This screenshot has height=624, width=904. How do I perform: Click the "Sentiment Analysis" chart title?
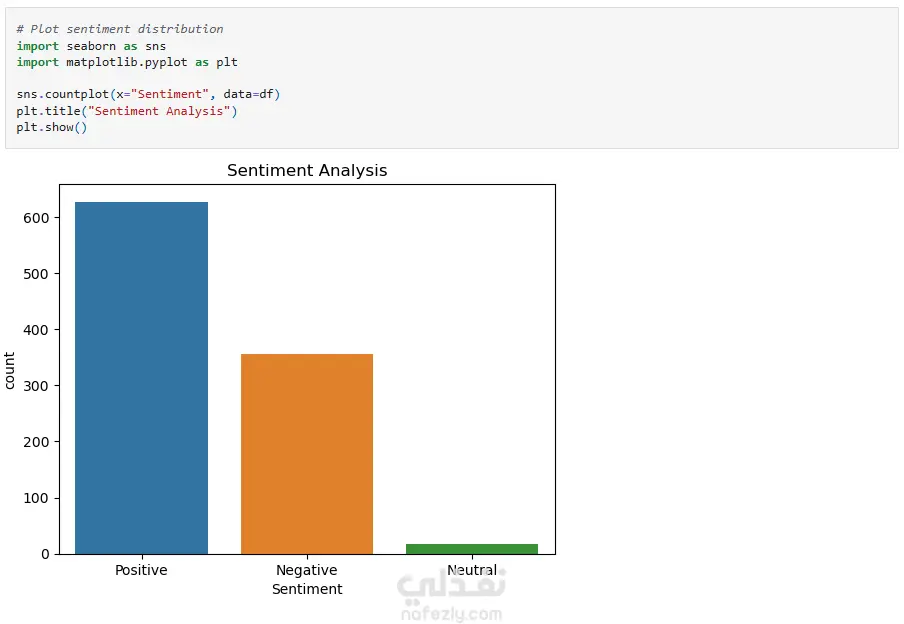pyautogui.click(x=307, y=171)
